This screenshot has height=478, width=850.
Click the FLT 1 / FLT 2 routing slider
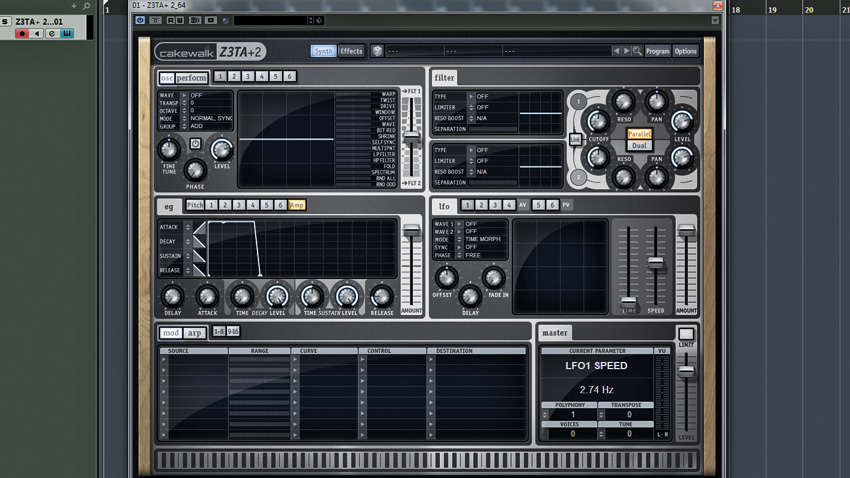(x=412, y=137)
